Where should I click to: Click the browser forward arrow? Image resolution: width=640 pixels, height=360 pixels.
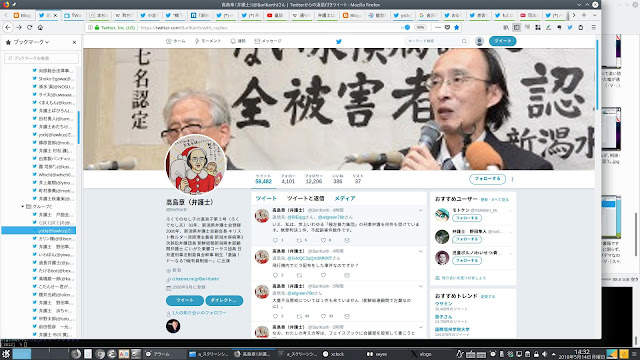19,27
